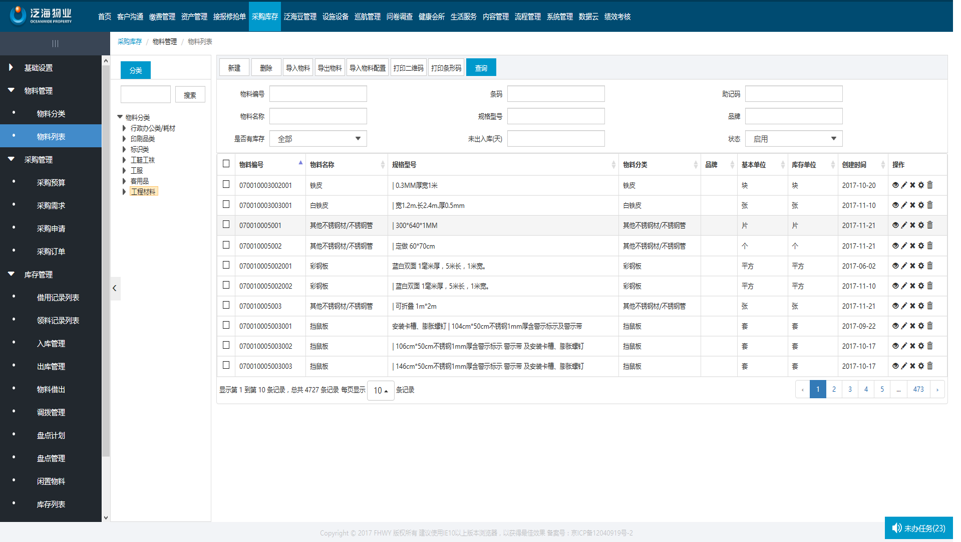The image size is (961, 542).
Task: Click the sidebar collapse grip icon above 基础设置
Action: click(55, 43)
